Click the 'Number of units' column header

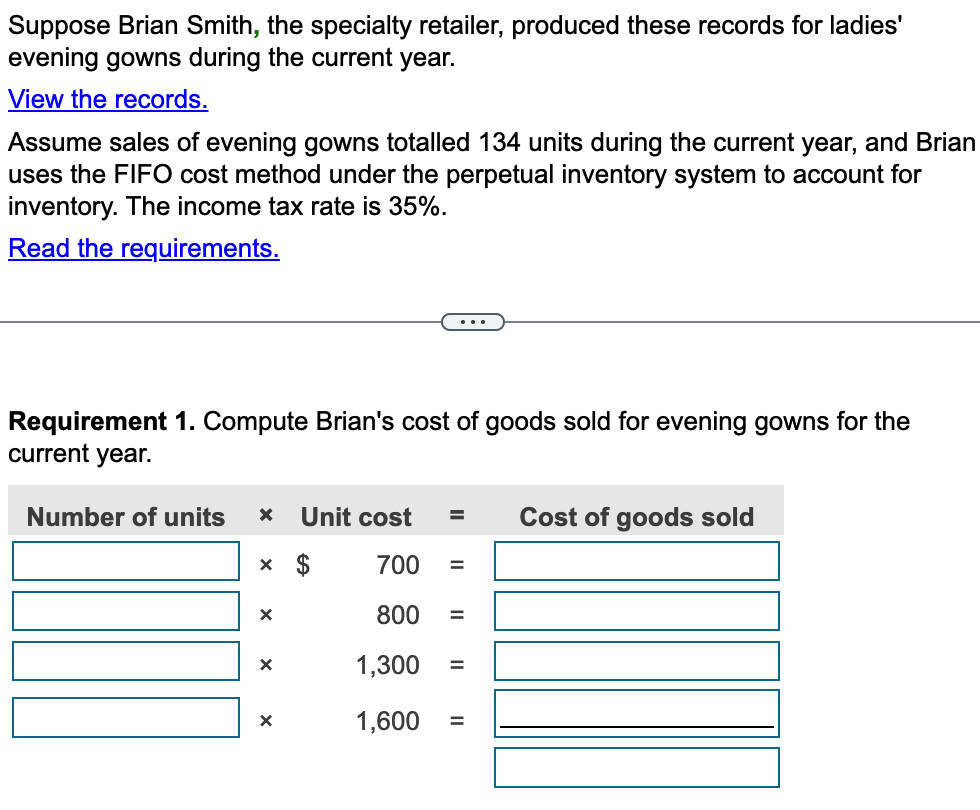124,517
